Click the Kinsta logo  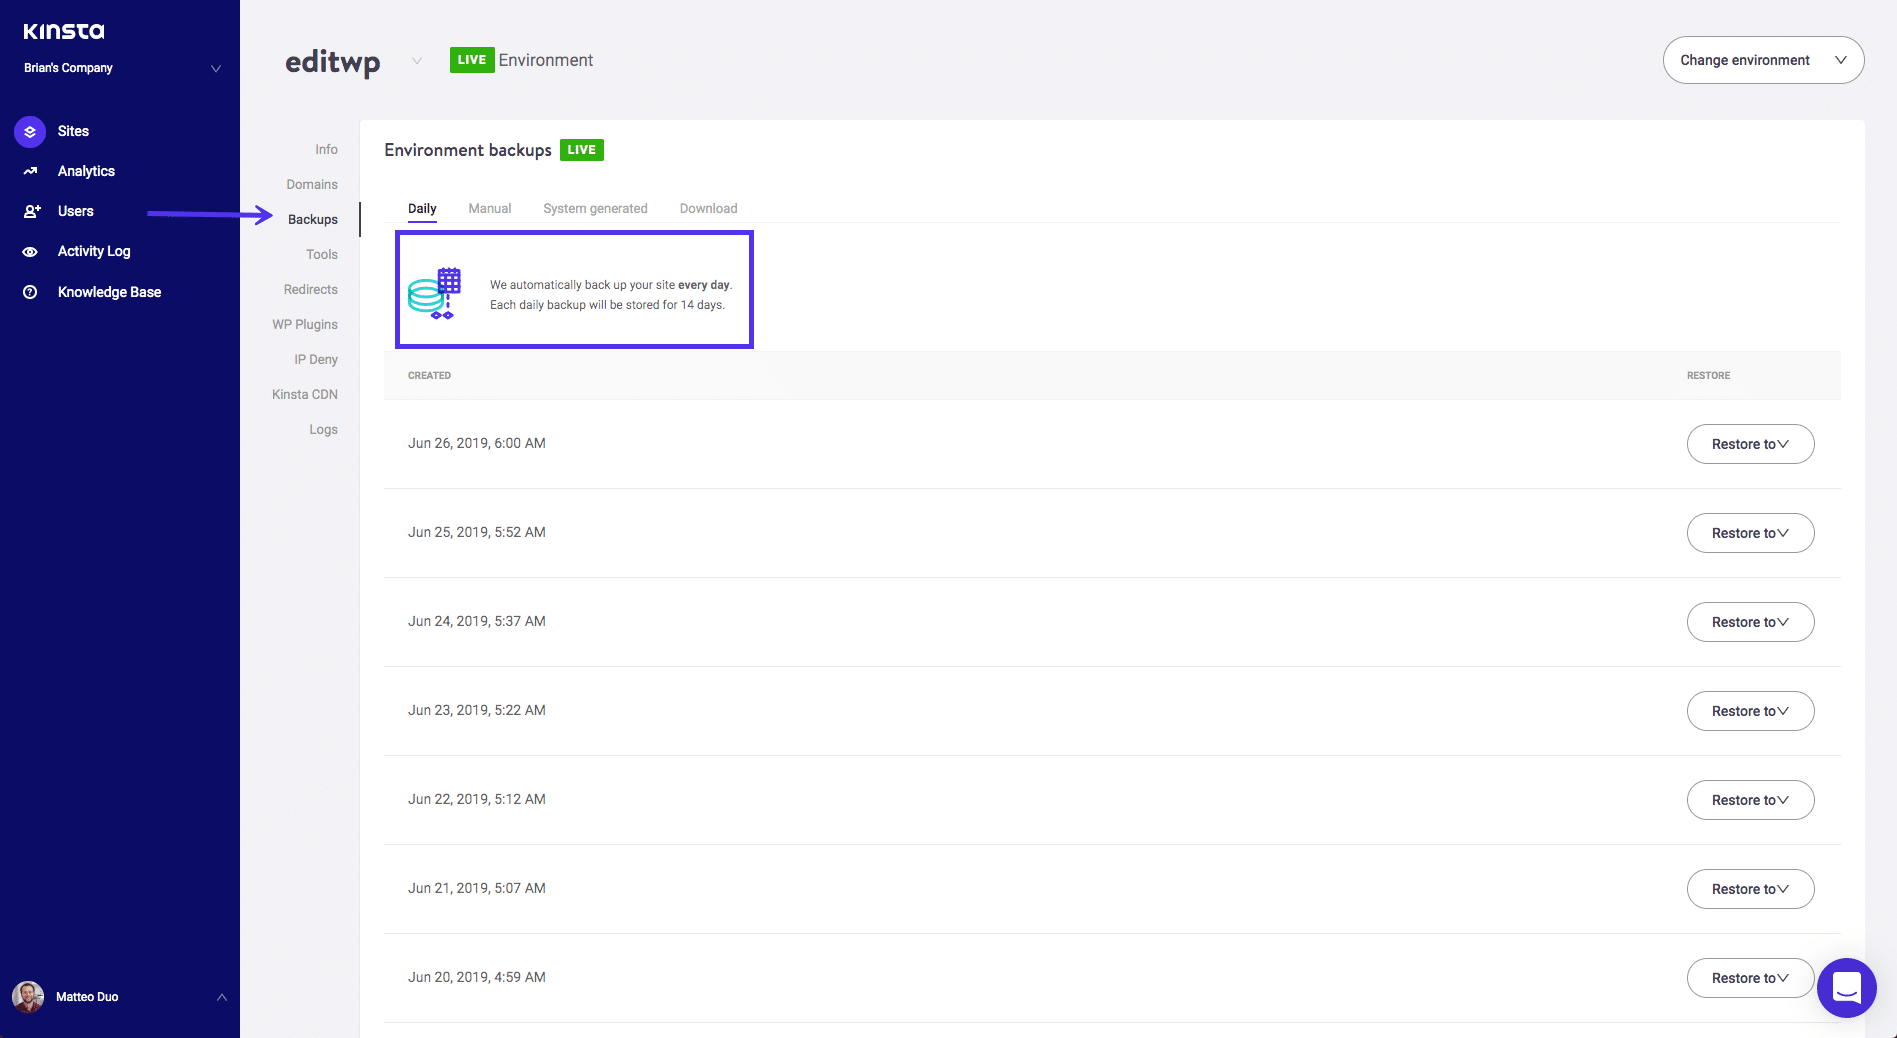(x=63, y=30)
